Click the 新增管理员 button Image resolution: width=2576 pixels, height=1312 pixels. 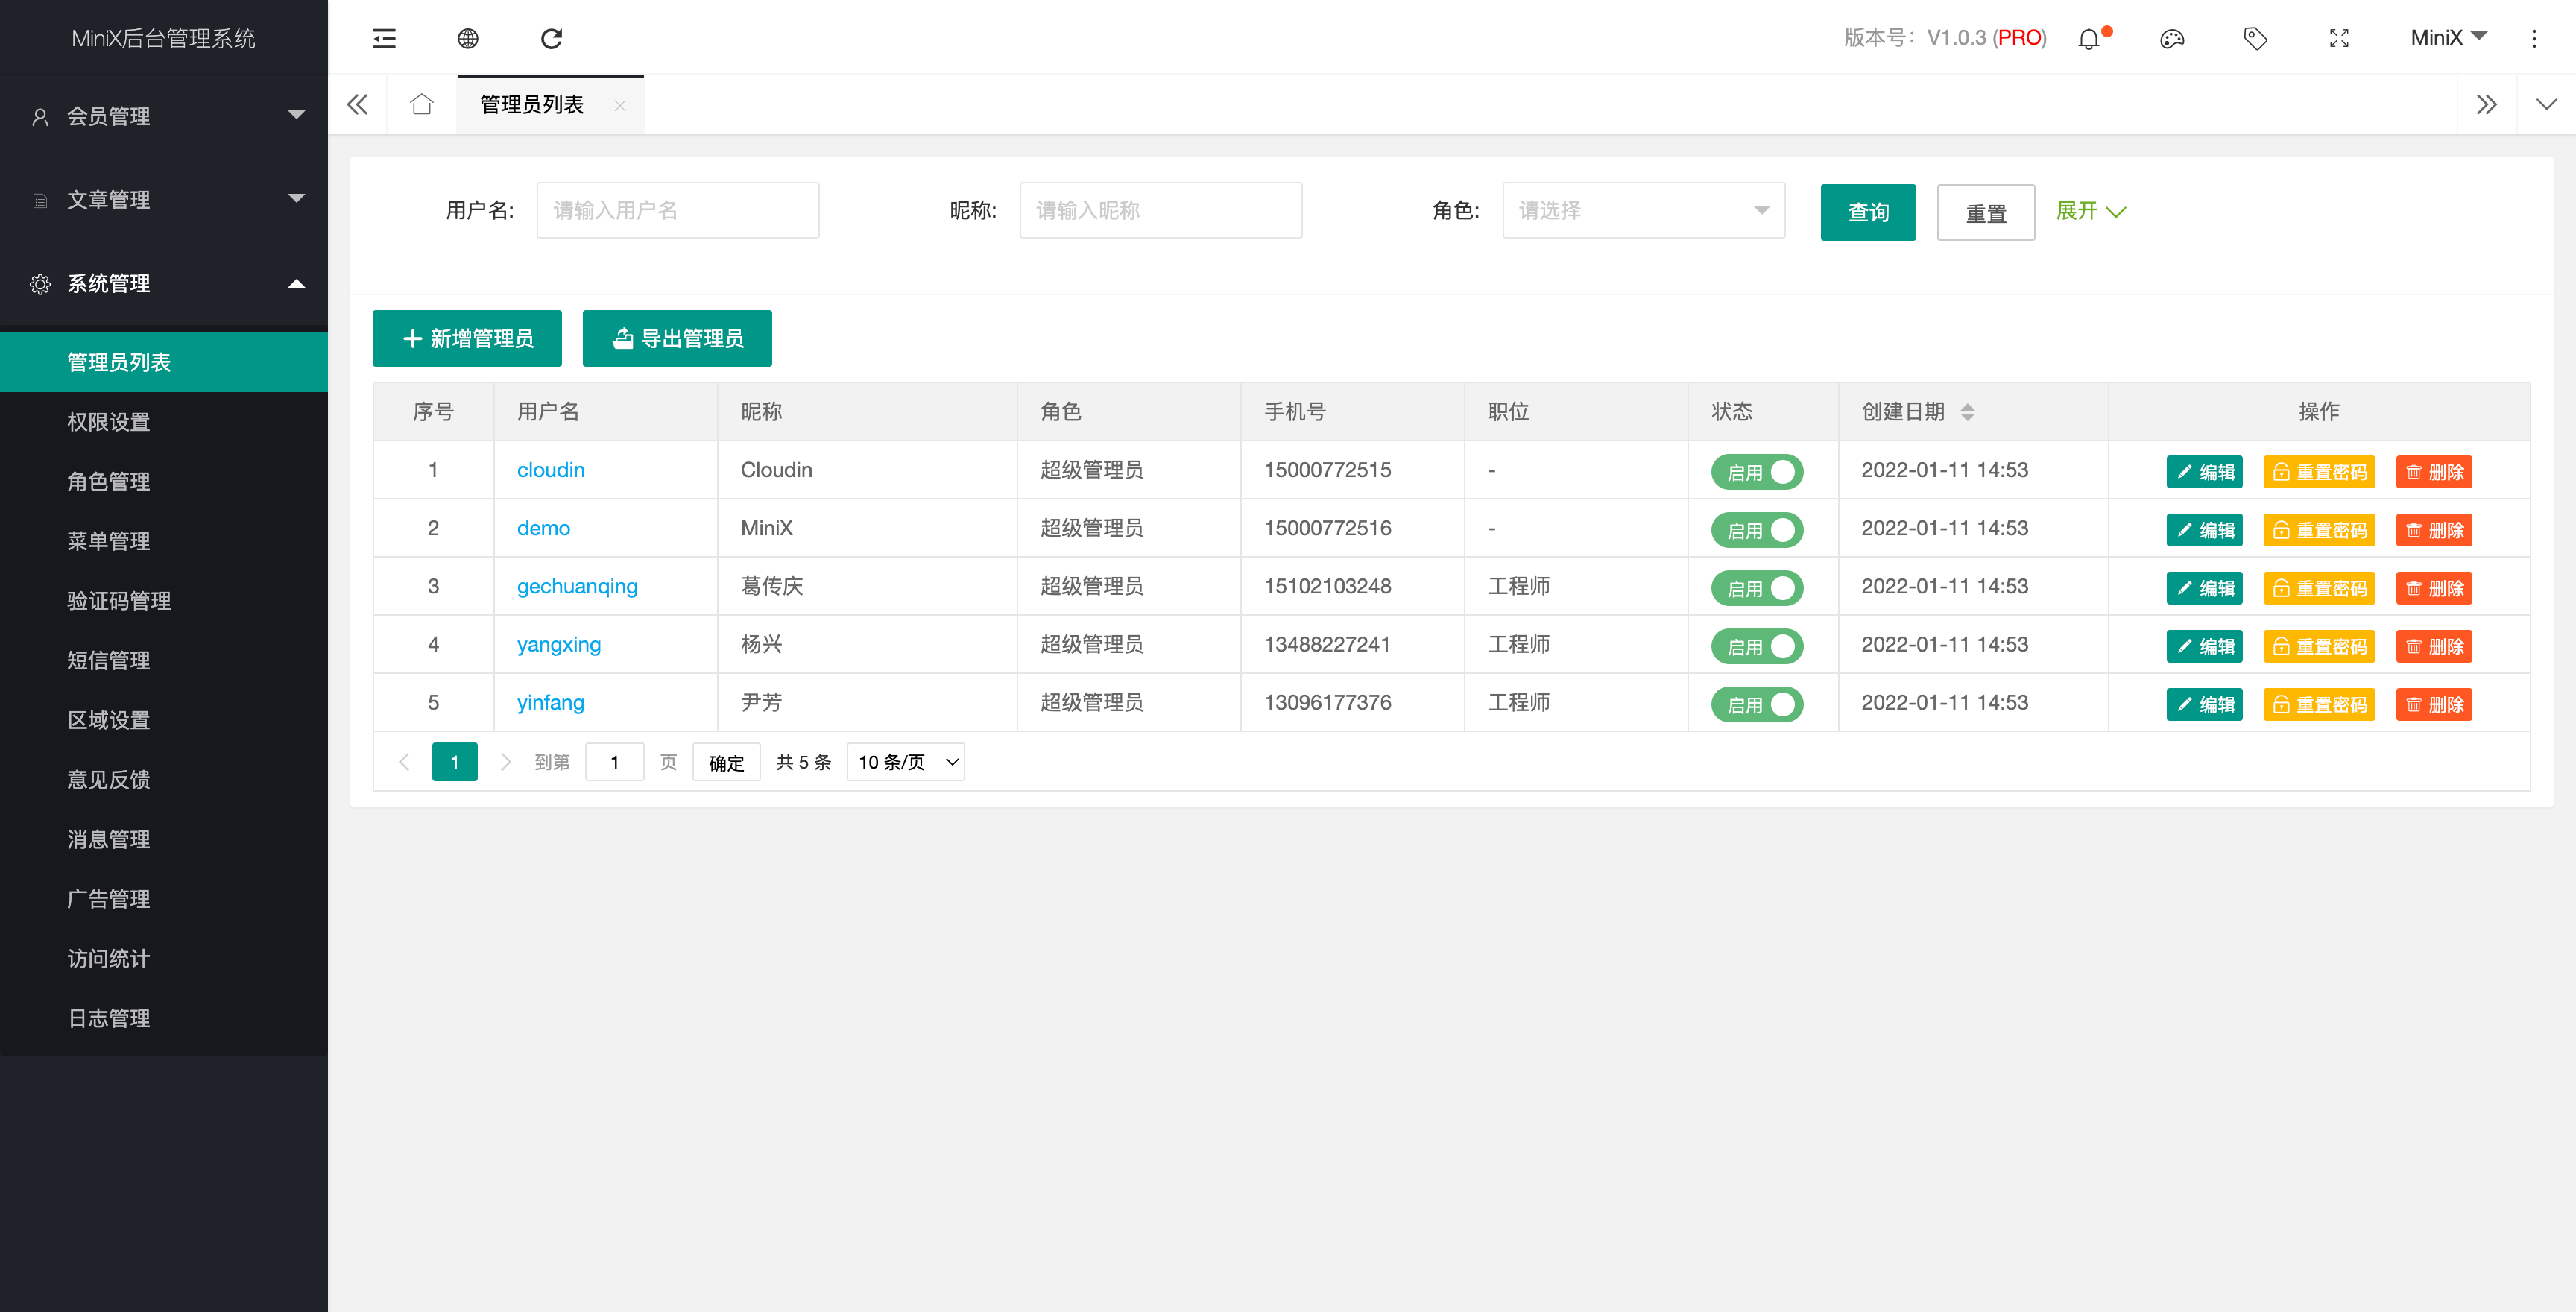point(467,338)
